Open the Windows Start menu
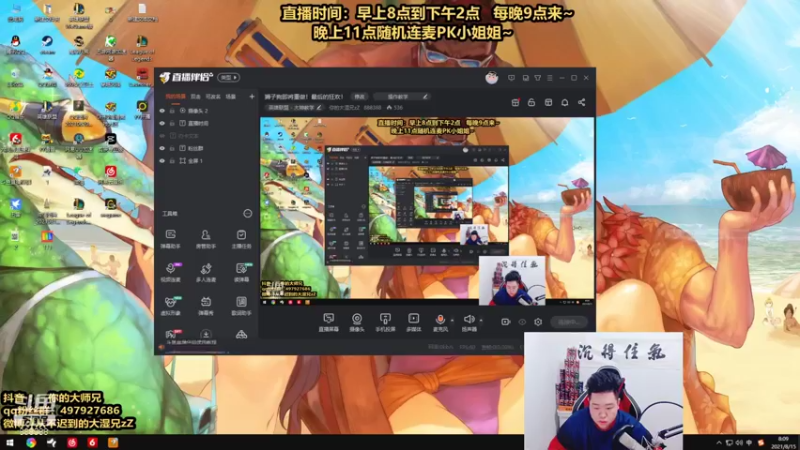 [10, 442]
